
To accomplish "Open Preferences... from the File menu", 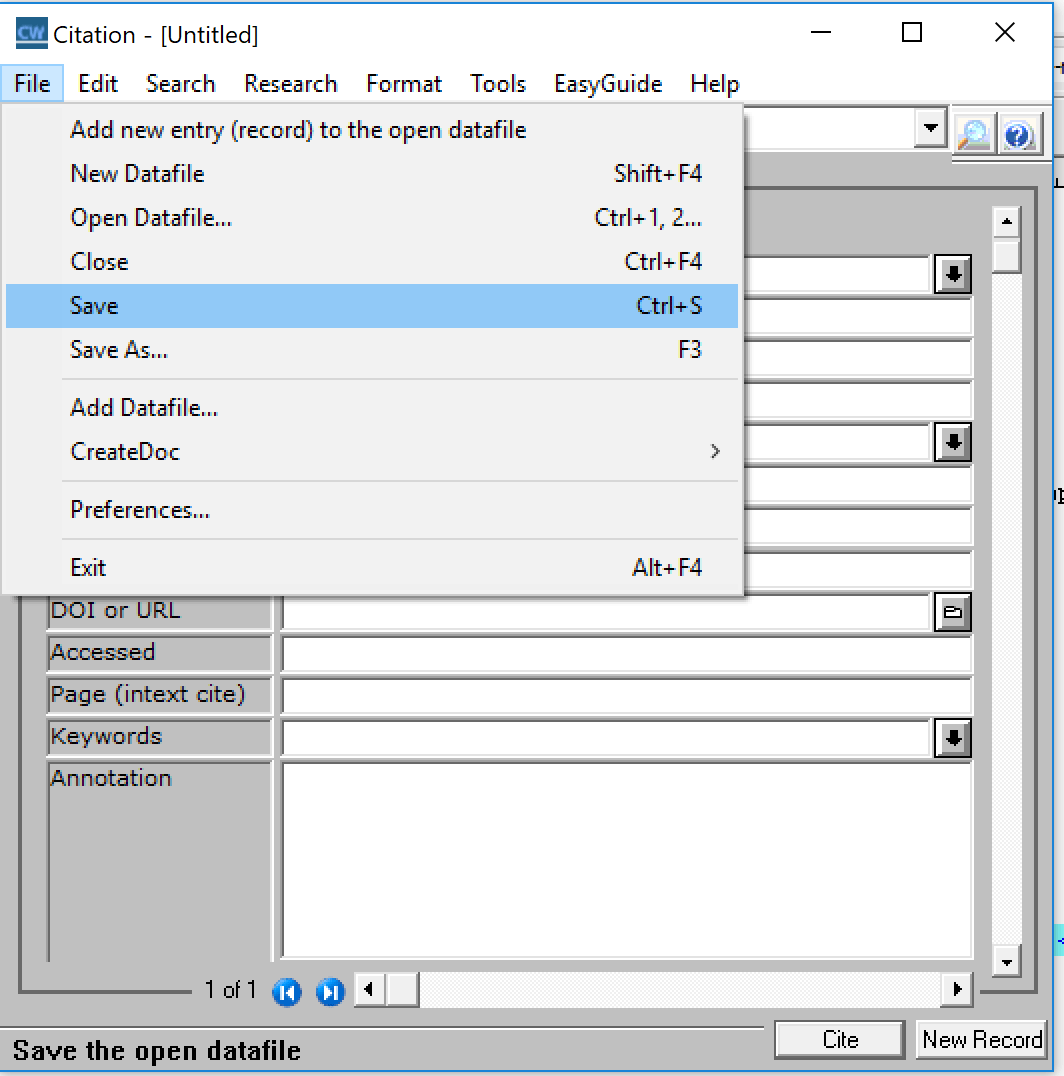I will pos(140,510).
